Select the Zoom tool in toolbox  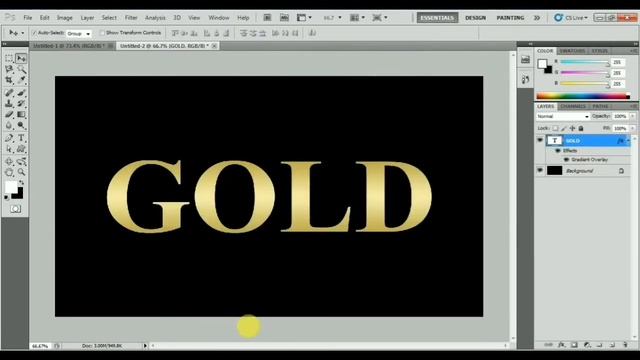coord(21,173)
